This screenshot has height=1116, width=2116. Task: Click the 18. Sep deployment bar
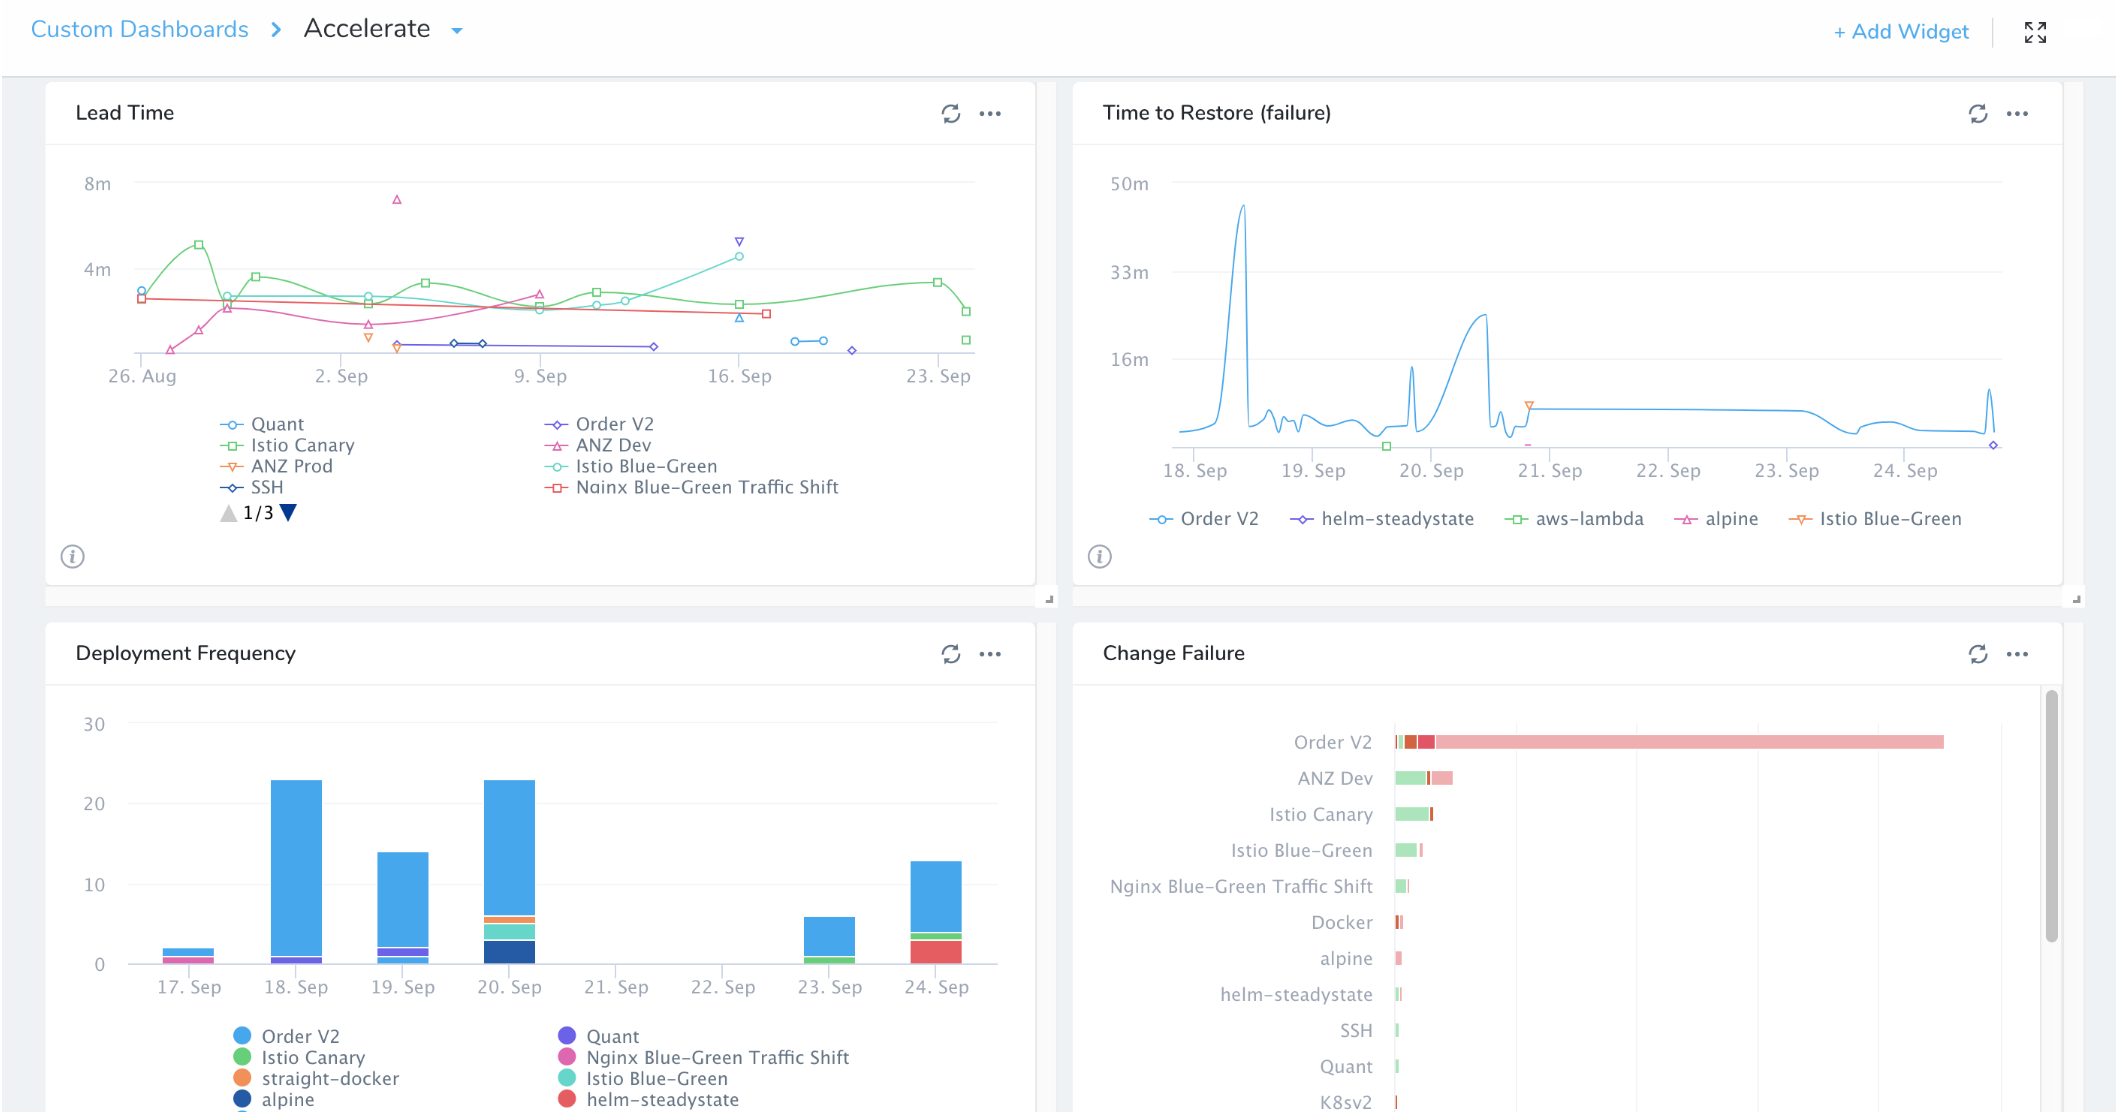(296, 872)
